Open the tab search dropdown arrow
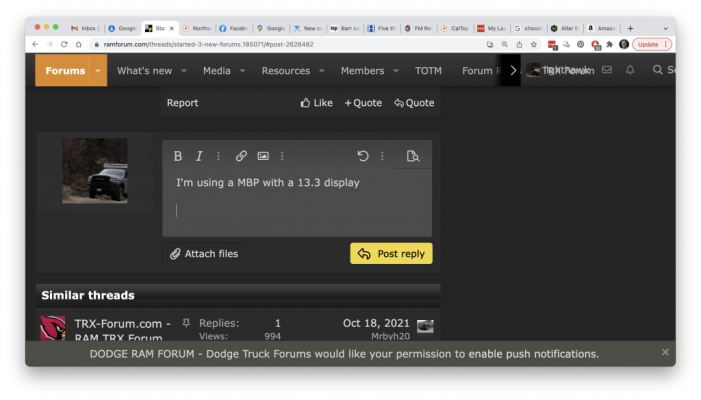Screen dimensions: 701x400 666,28
